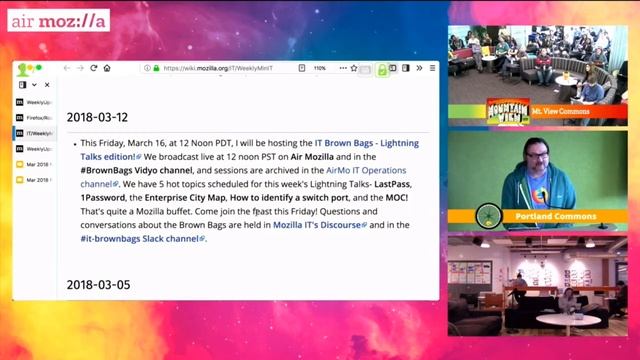Screen dimensions: 640x360
Task: Click the green lock extension icon
Action: [x=382, y=70]
